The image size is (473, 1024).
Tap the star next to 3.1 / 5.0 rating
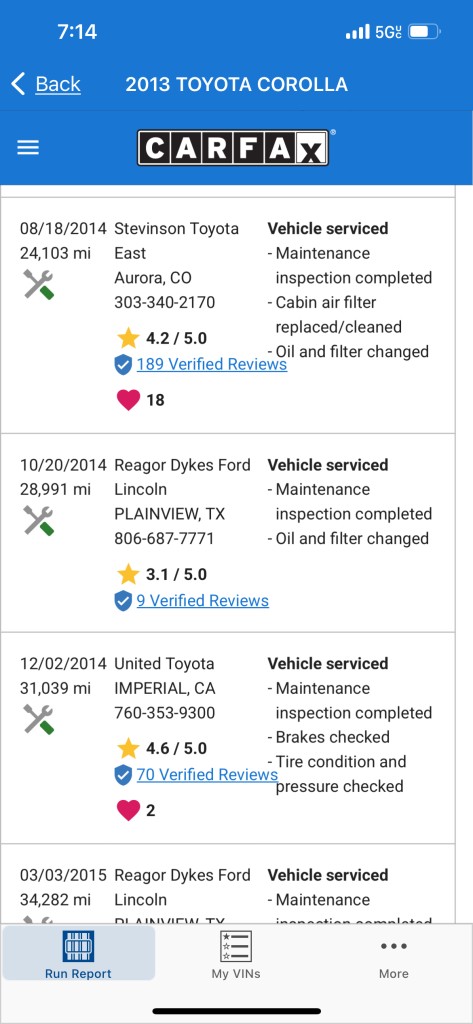128,574
